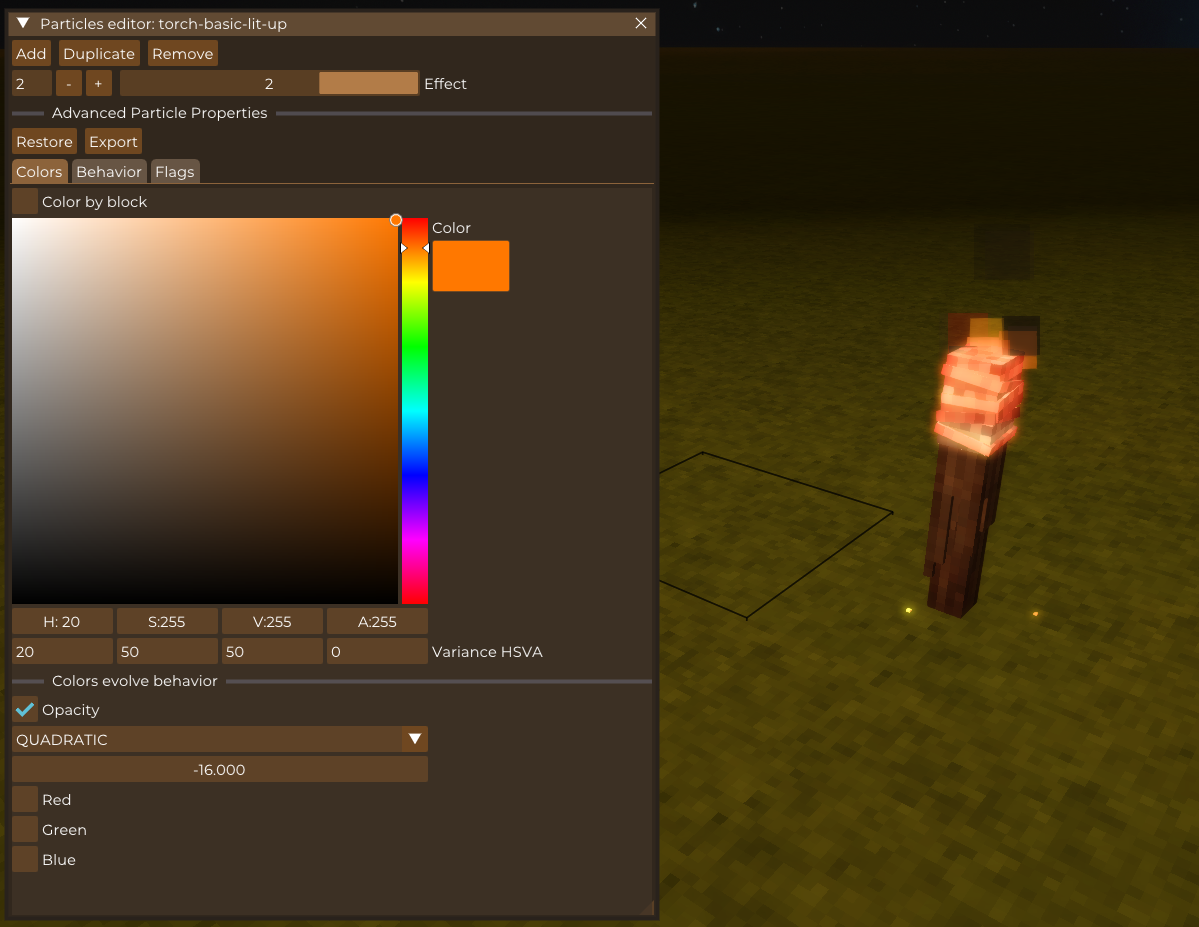The width and height of the screenshot is (1199, 927).
Task: Click the S:255 saturation field
Action: (167, 621)
